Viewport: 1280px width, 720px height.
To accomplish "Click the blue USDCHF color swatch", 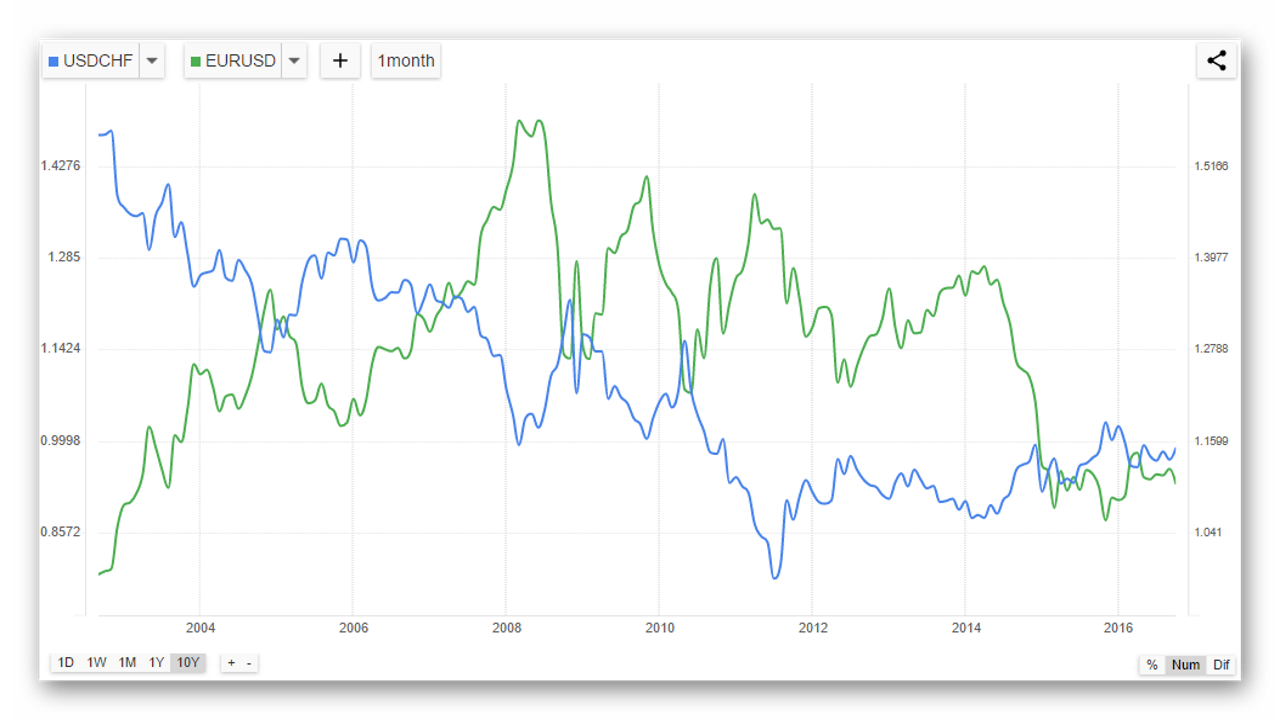I will point(54,62).
